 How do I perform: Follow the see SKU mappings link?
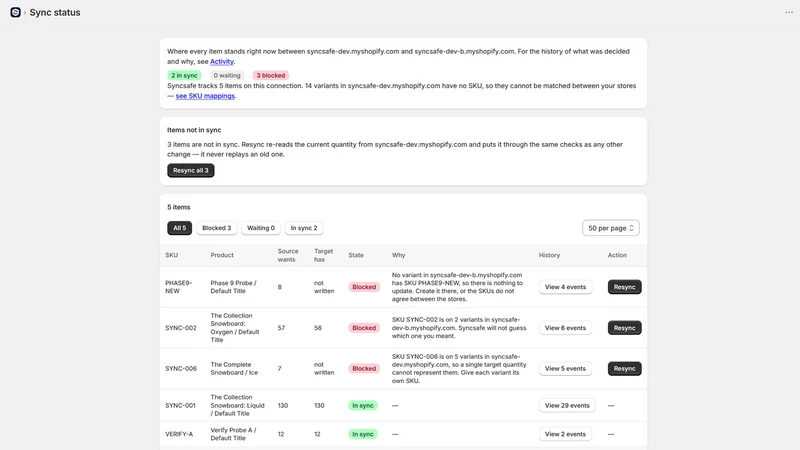pos(205,96)
